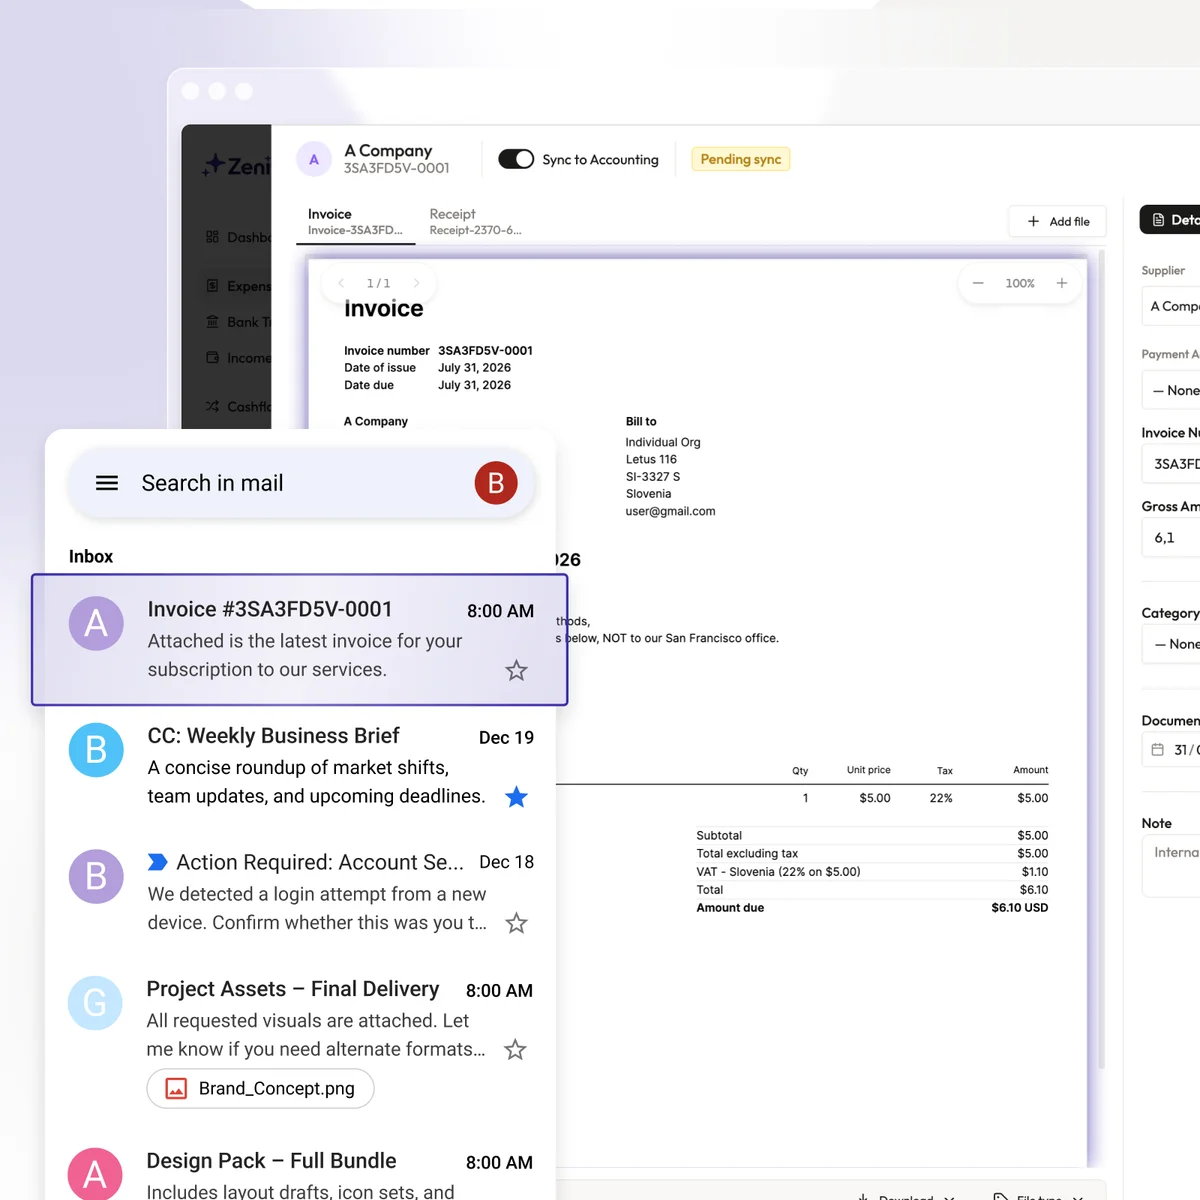Open the Category None dropdown

click(1171, 644)
